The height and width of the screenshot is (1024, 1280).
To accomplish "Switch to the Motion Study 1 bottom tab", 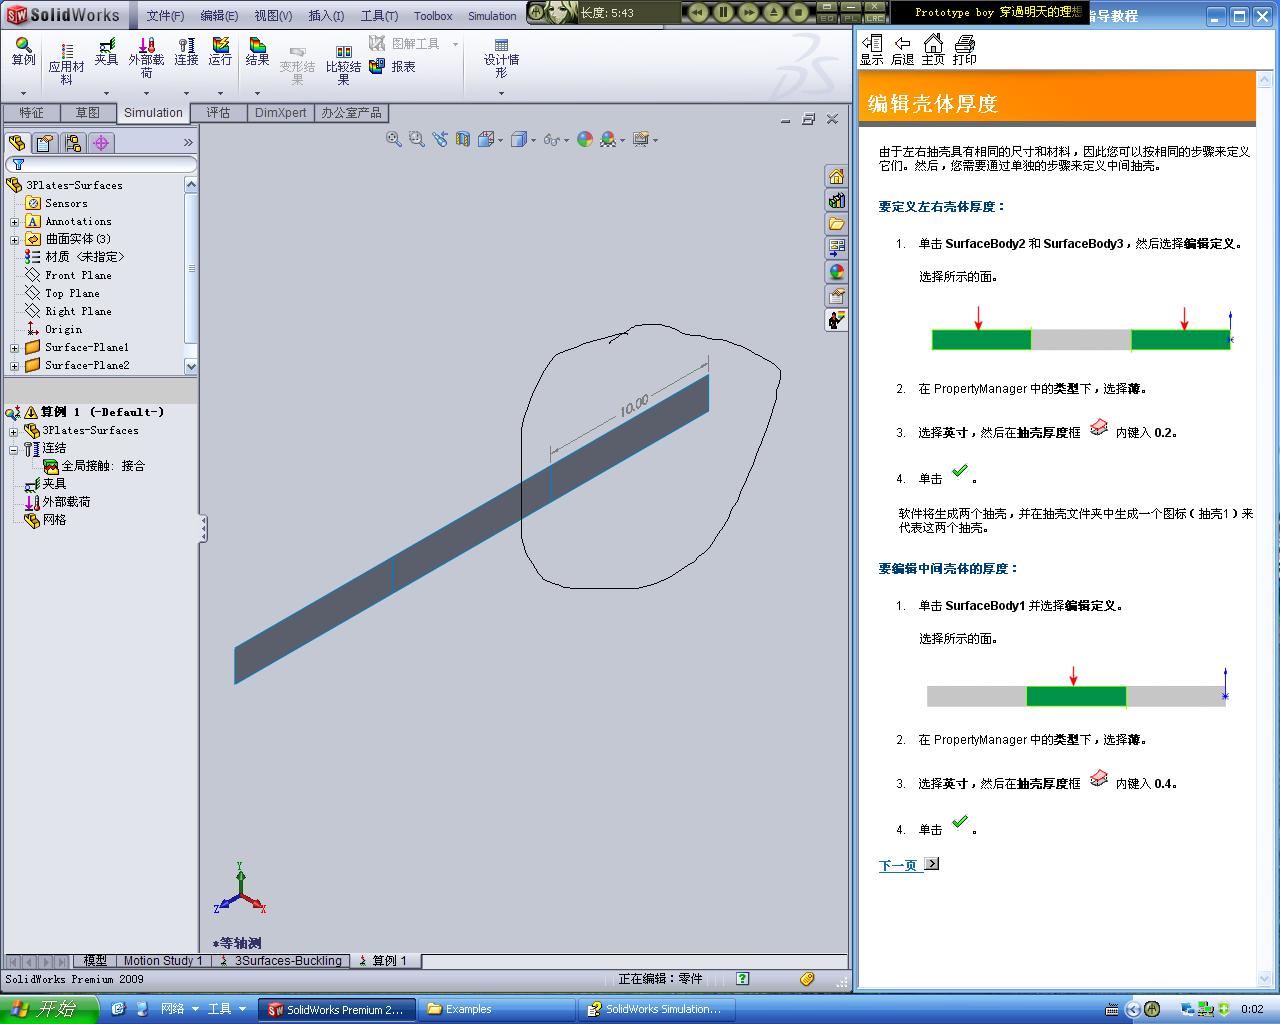I will point(163,961).
